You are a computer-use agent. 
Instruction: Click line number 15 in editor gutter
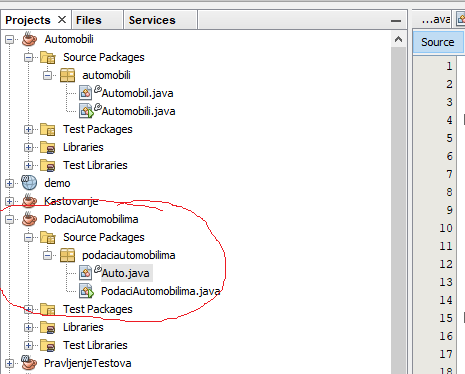click(446, 318)
